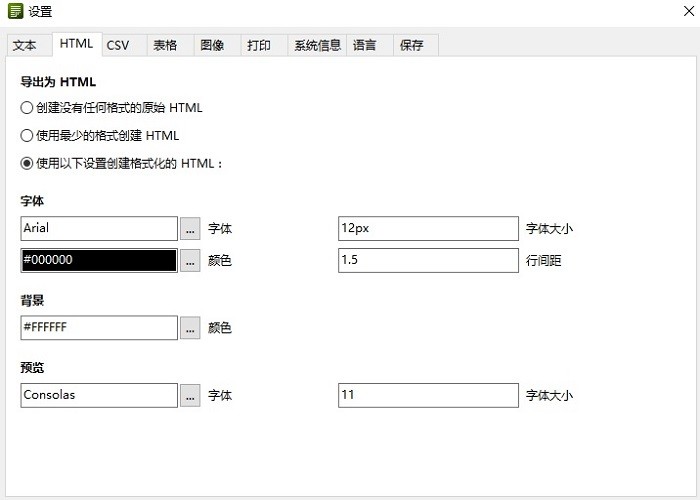Viewport: 700px width, 500px height.
Task: Open the 保存 tab
Action: (x=412, y=45)
